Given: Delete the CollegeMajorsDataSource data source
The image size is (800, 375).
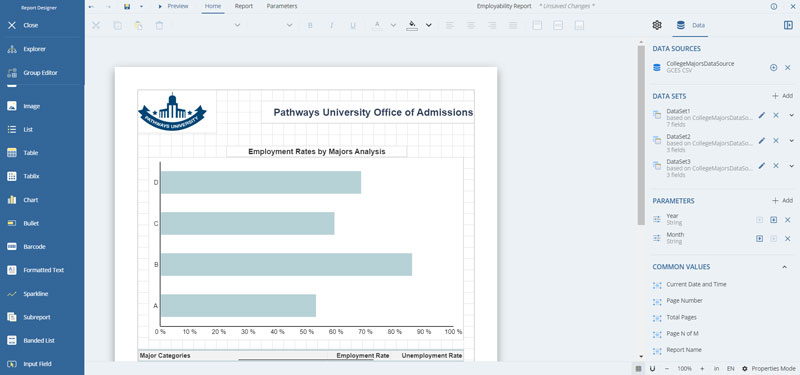Looking at the screenshot, I should (787, 67).
